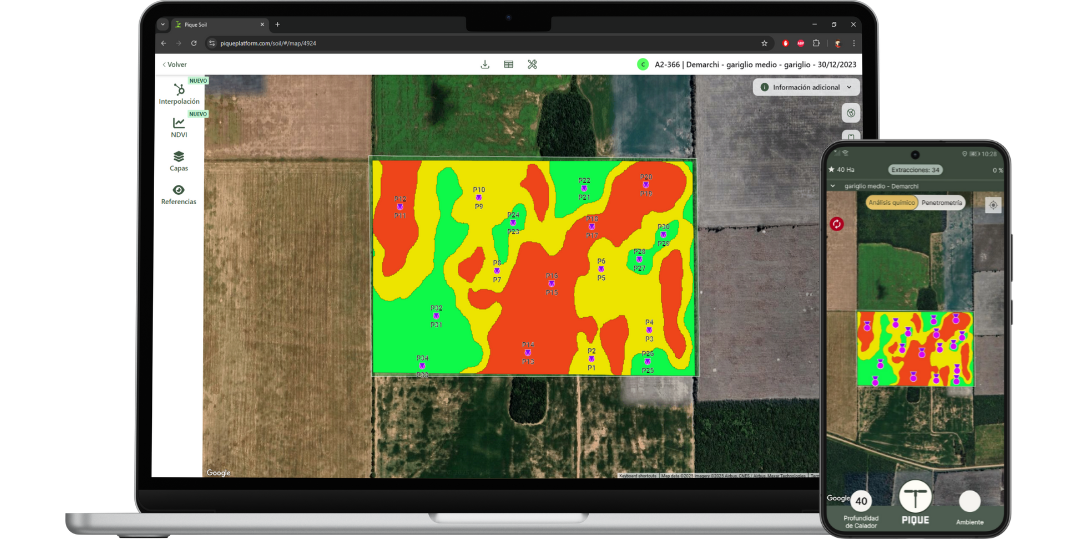Select sample point marker P34
Viewport: 1080px width, 540px height.
pyautogui.click(x=422, y=366)
